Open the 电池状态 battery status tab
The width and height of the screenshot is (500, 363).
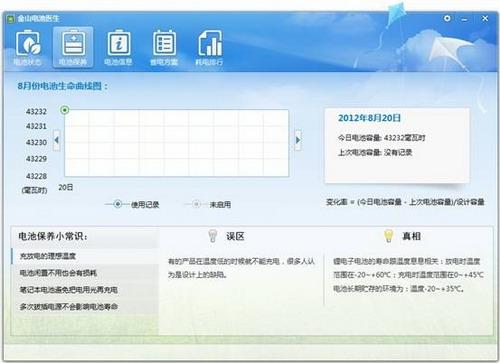pos(27,47)
